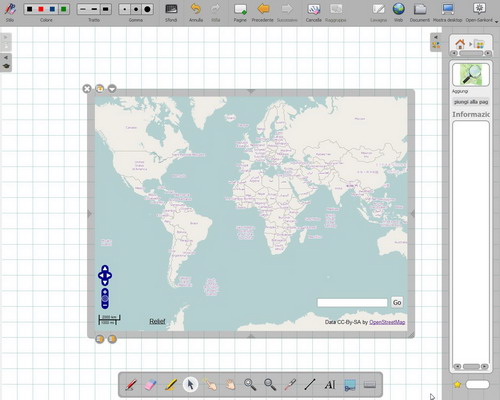Click the map search input field
This screenshot has width=500, height=400.
coord(352,303)
